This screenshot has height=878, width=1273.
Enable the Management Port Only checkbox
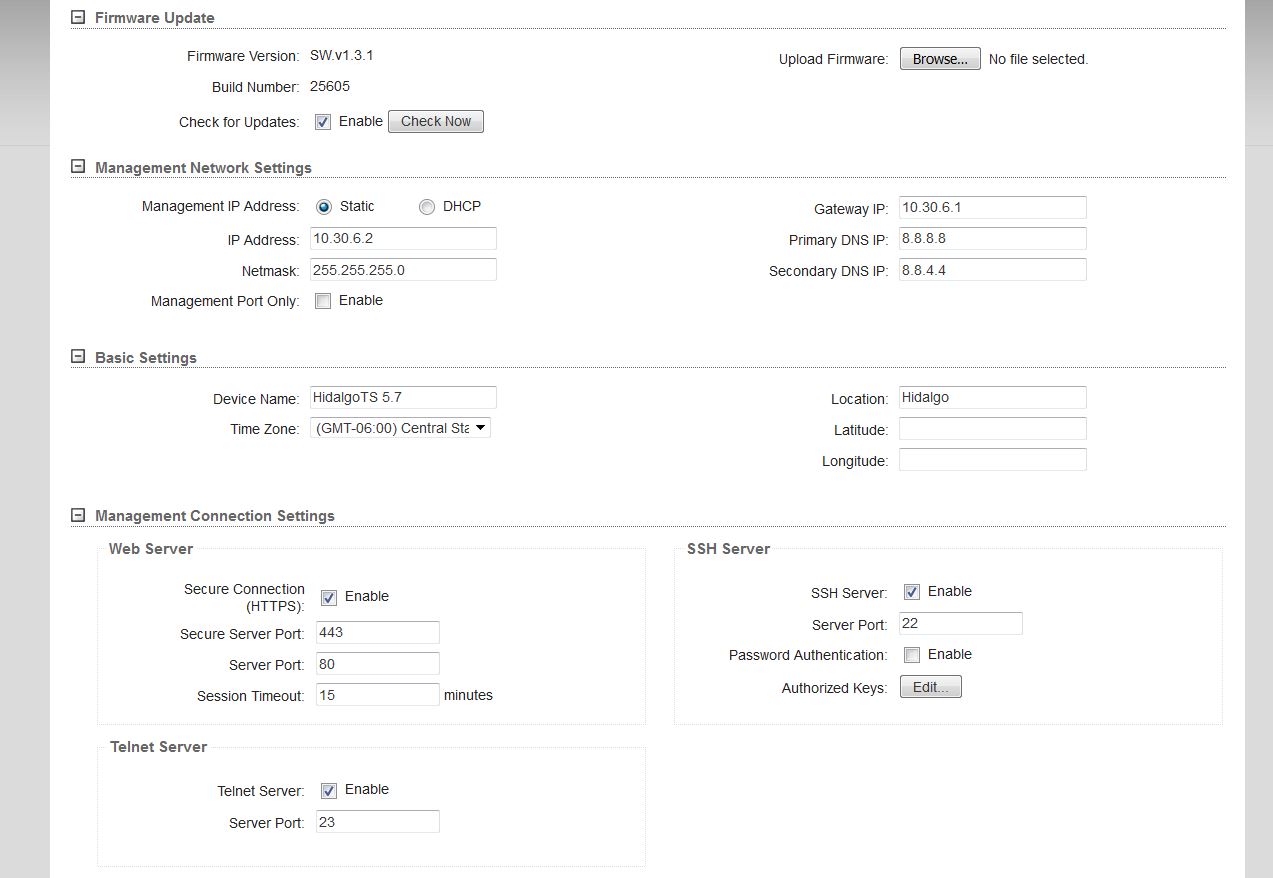(323, 301)
